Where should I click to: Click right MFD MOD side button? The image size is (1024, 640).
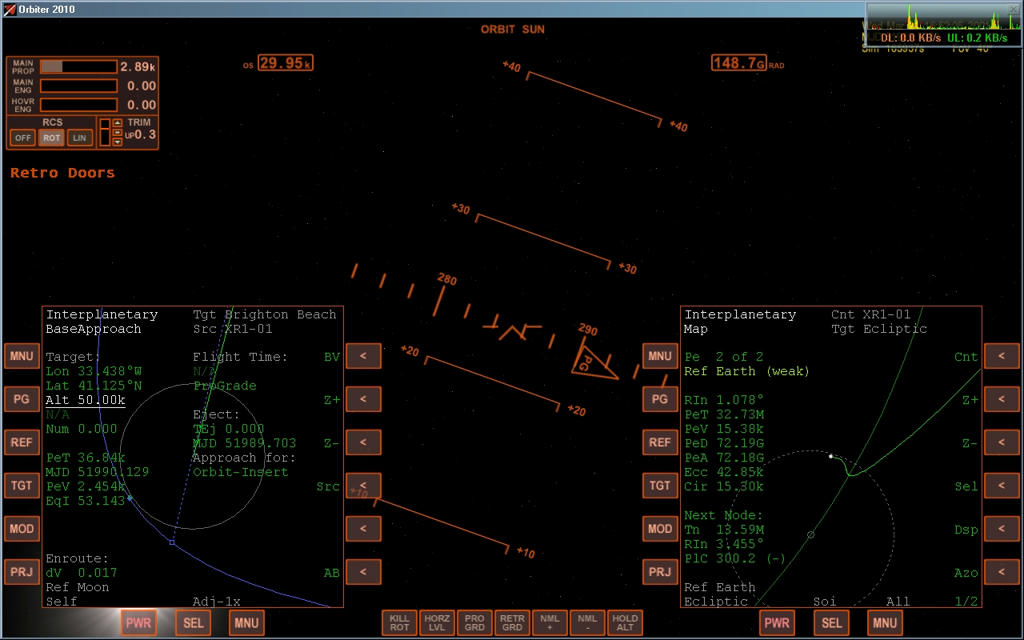(x=660, y=528)
